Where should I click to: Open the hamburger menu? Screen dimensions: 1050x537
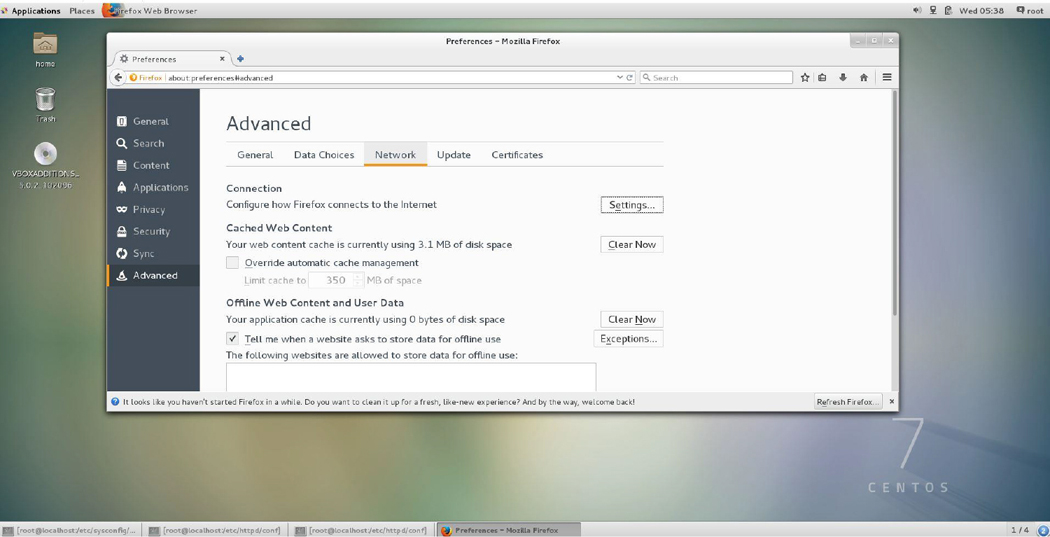tap(886, 78)
